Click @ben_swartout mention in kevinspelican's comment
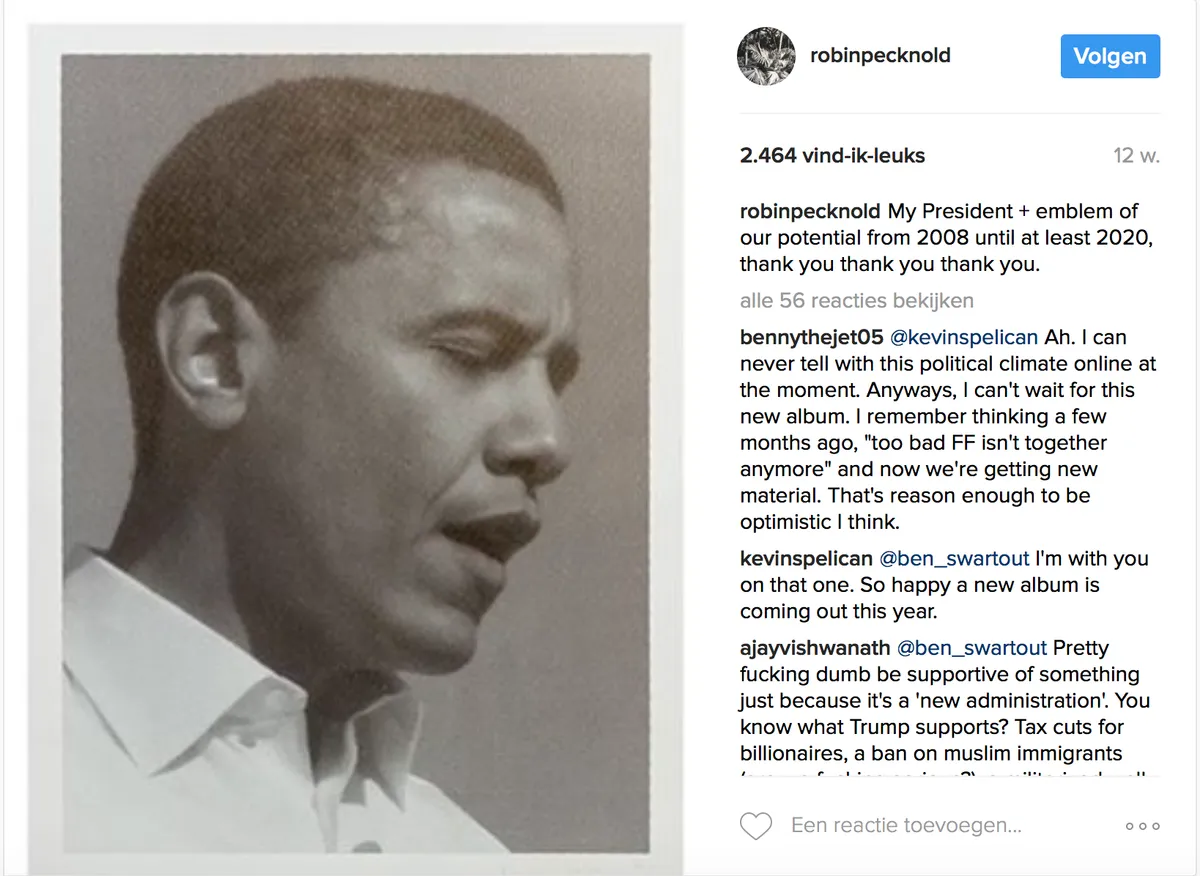 click(954, 558)
